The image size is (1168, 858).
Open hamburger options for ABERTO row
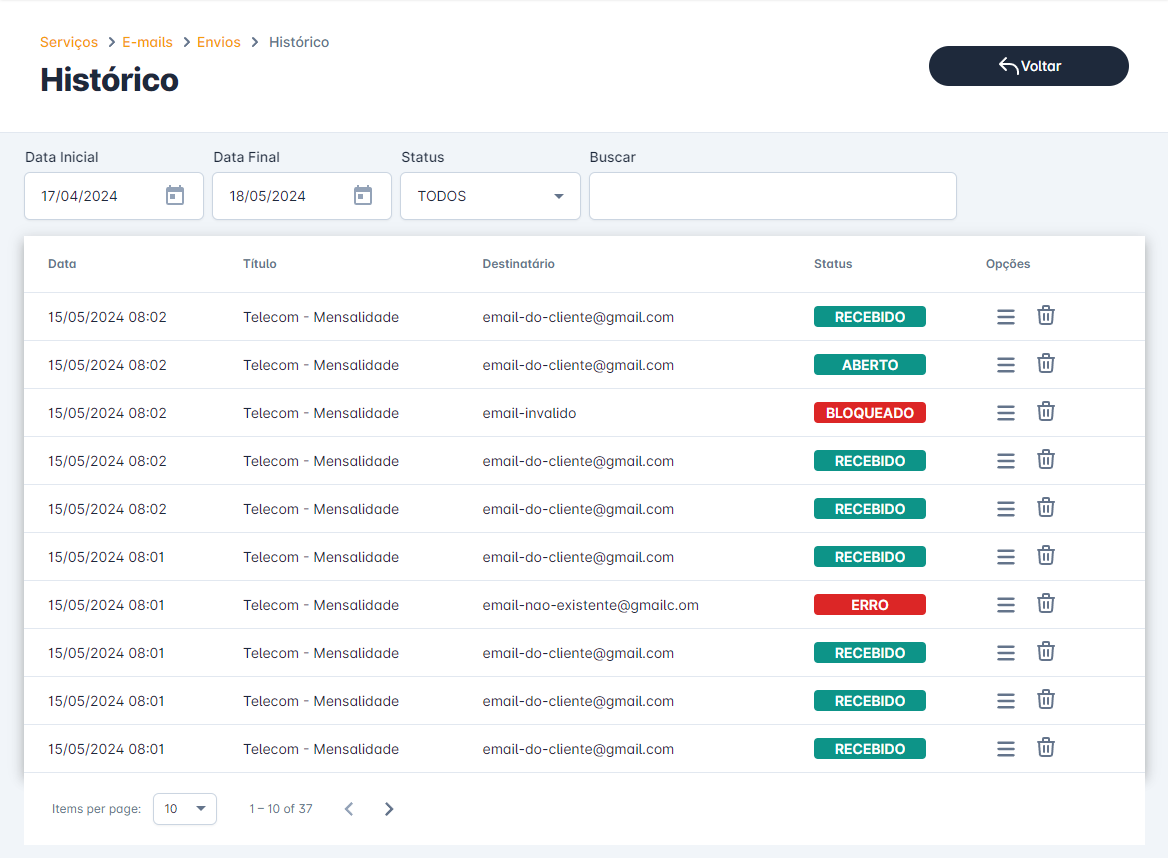[x=1005, y=365]
